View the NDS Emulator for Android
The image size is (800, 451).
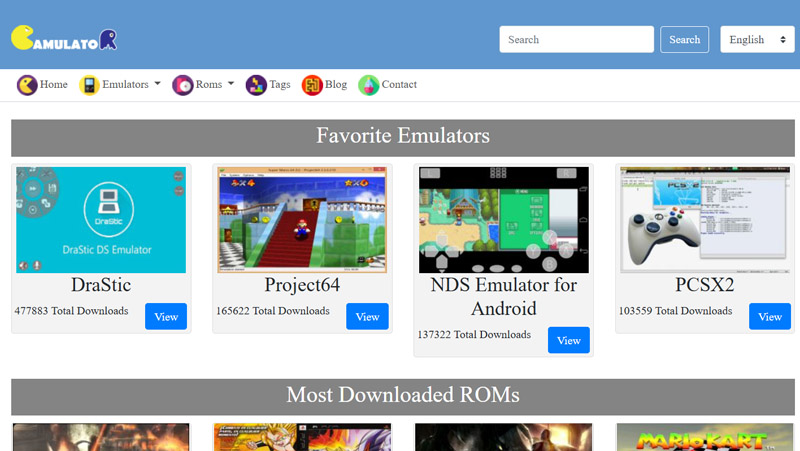568,340
